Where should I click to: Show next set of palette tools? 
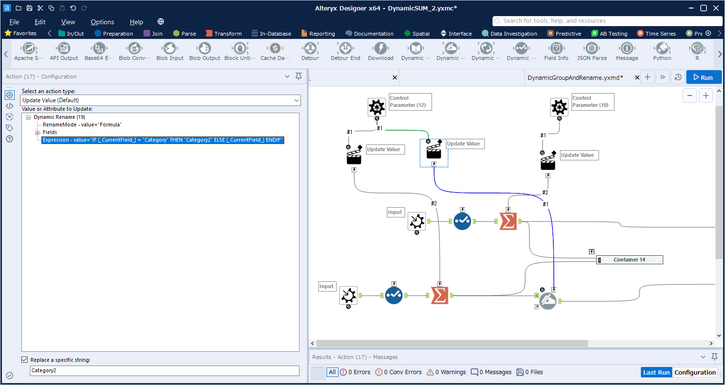coord(719,54)
